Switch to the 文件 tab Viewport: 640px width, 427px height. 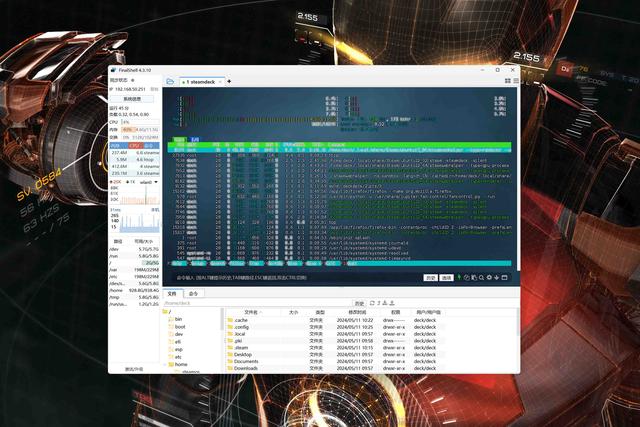(172, 294)
